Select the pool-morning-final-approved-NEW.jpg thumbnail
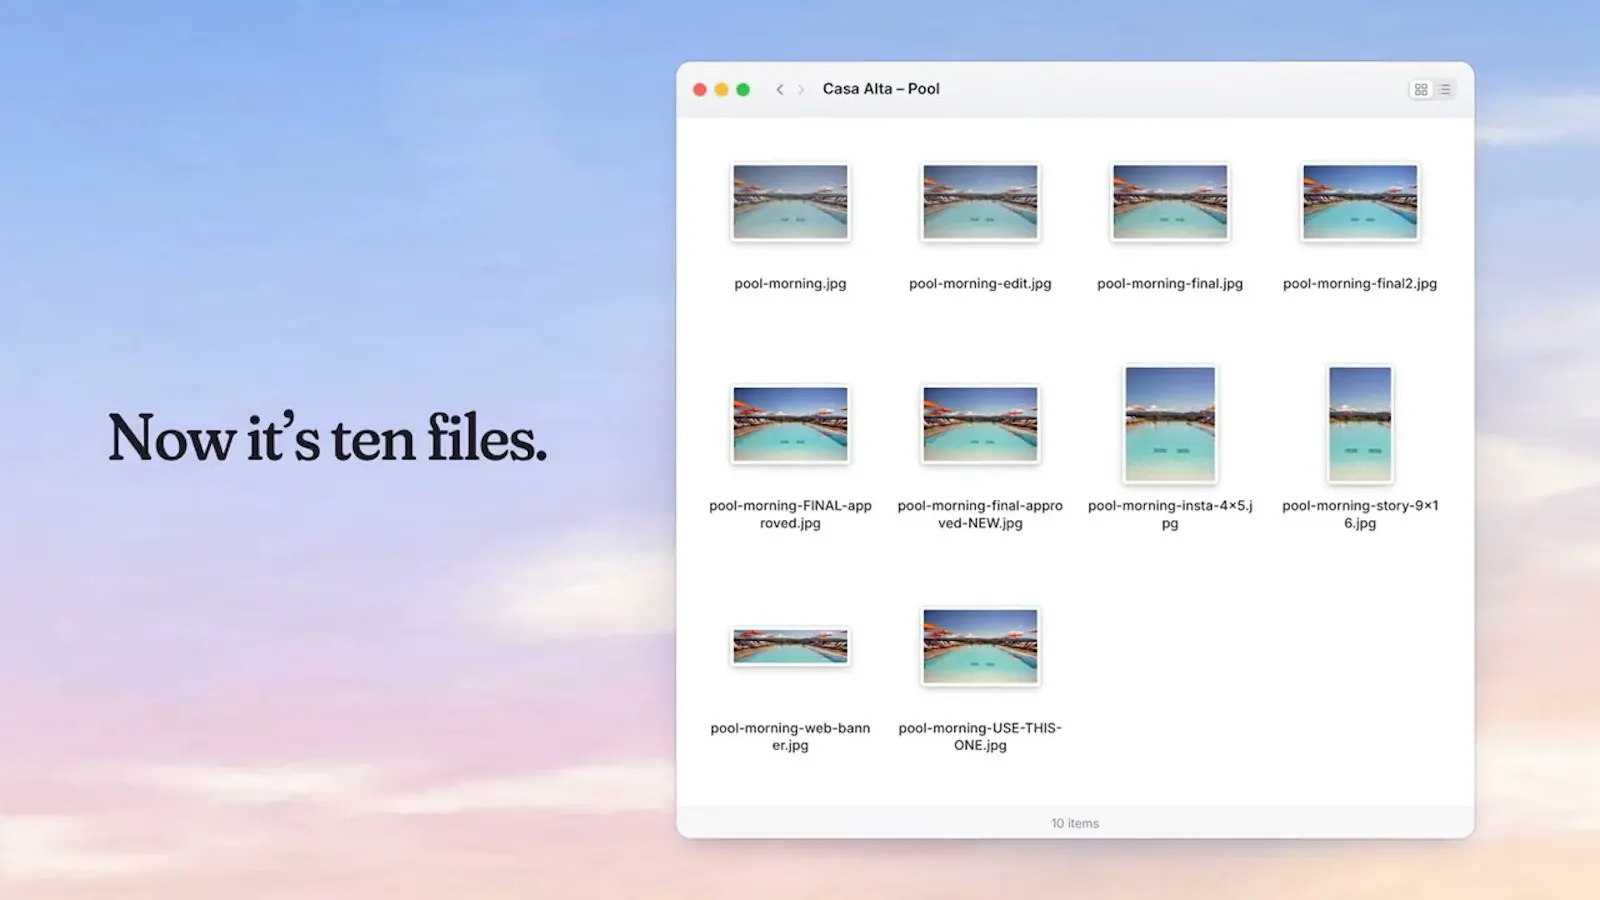Viewport: 1600px width, 900px height. coord(980,424)
